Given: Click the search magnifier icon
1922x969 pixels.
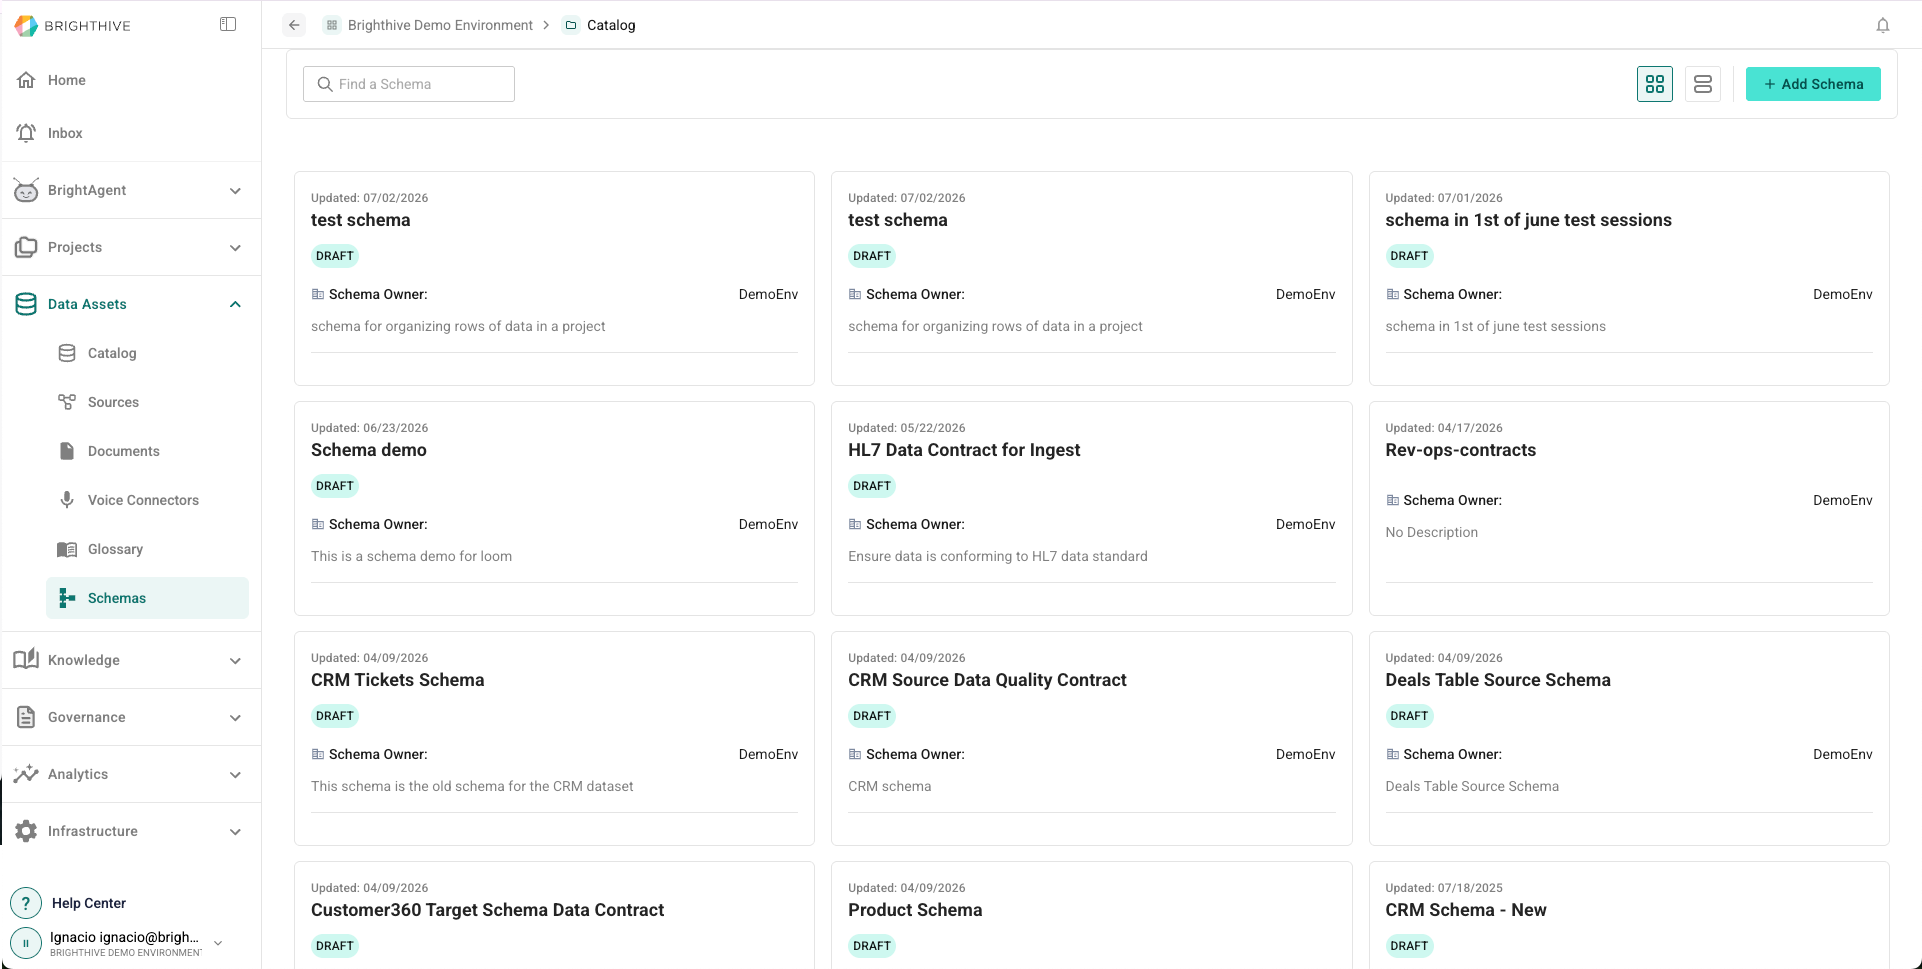Looking at the screenshot, I should pyautogui.click(x=325, y=84).
